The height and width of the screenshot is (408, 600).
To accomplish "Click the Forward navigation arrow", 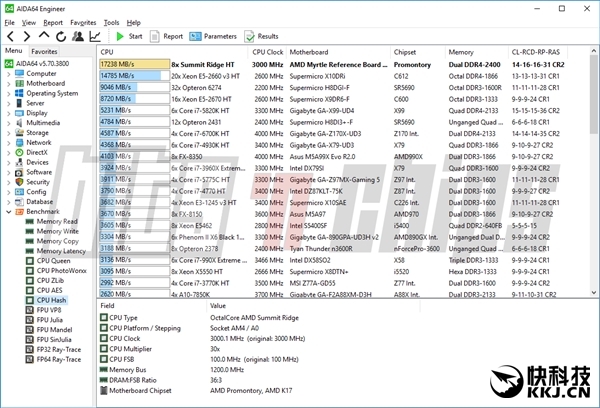I will click(25, 36).
